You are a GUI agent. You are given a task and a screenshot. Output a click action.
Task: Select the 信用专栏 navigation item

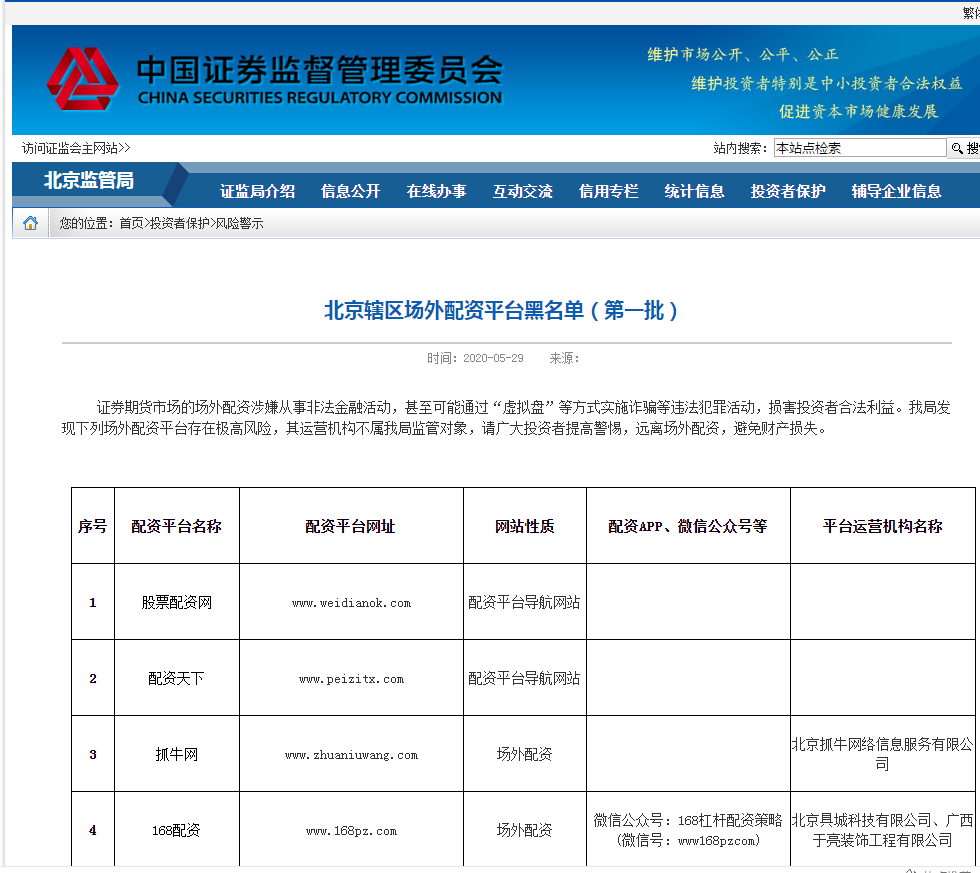click(607, 191)
